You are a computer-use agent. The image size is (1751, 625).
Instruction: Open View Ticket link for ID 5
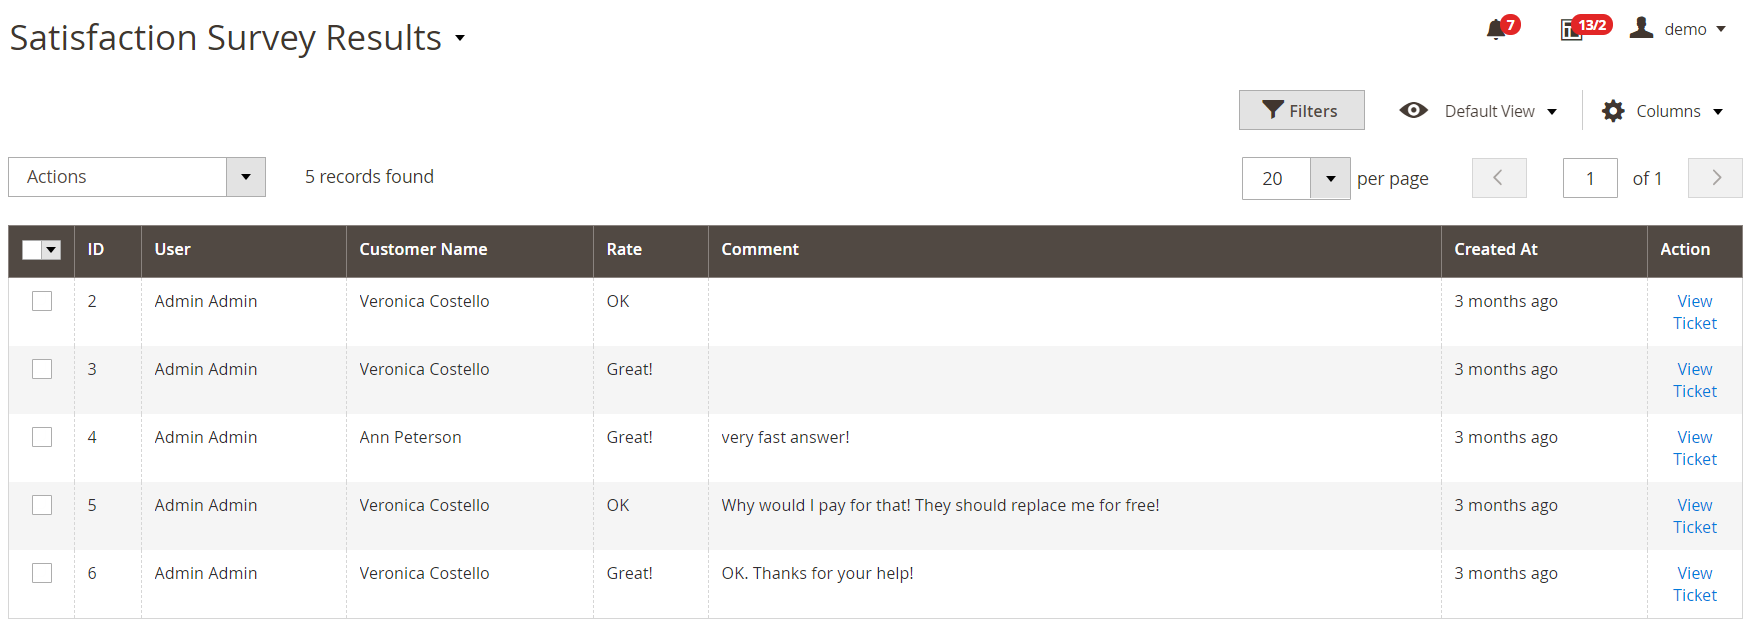[1694, 516]
